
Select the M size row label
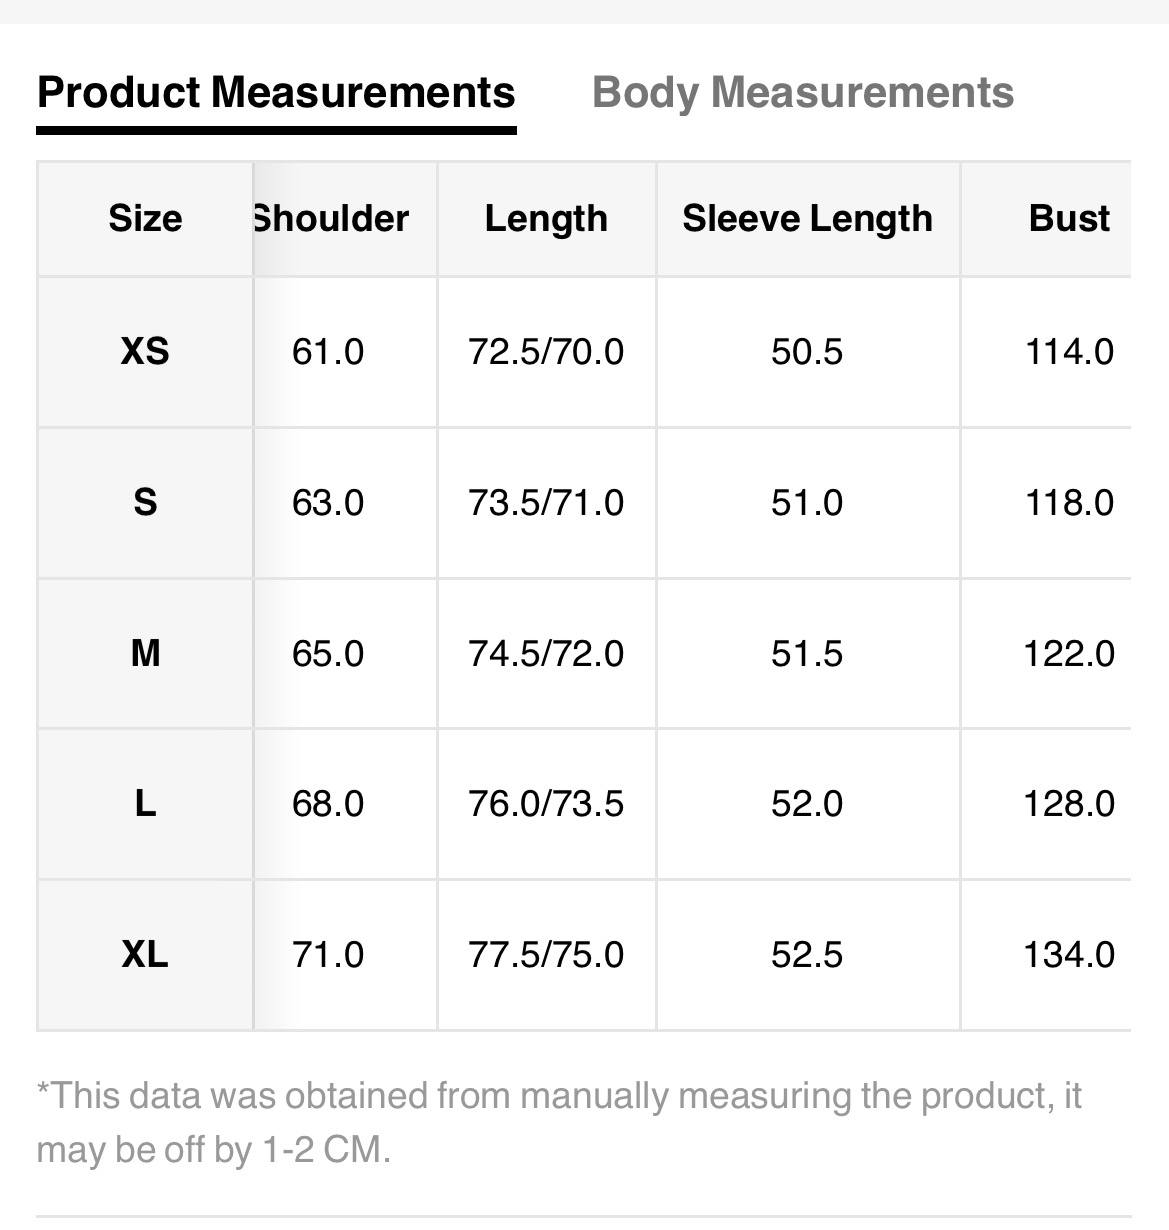click(x=145, y=653)
